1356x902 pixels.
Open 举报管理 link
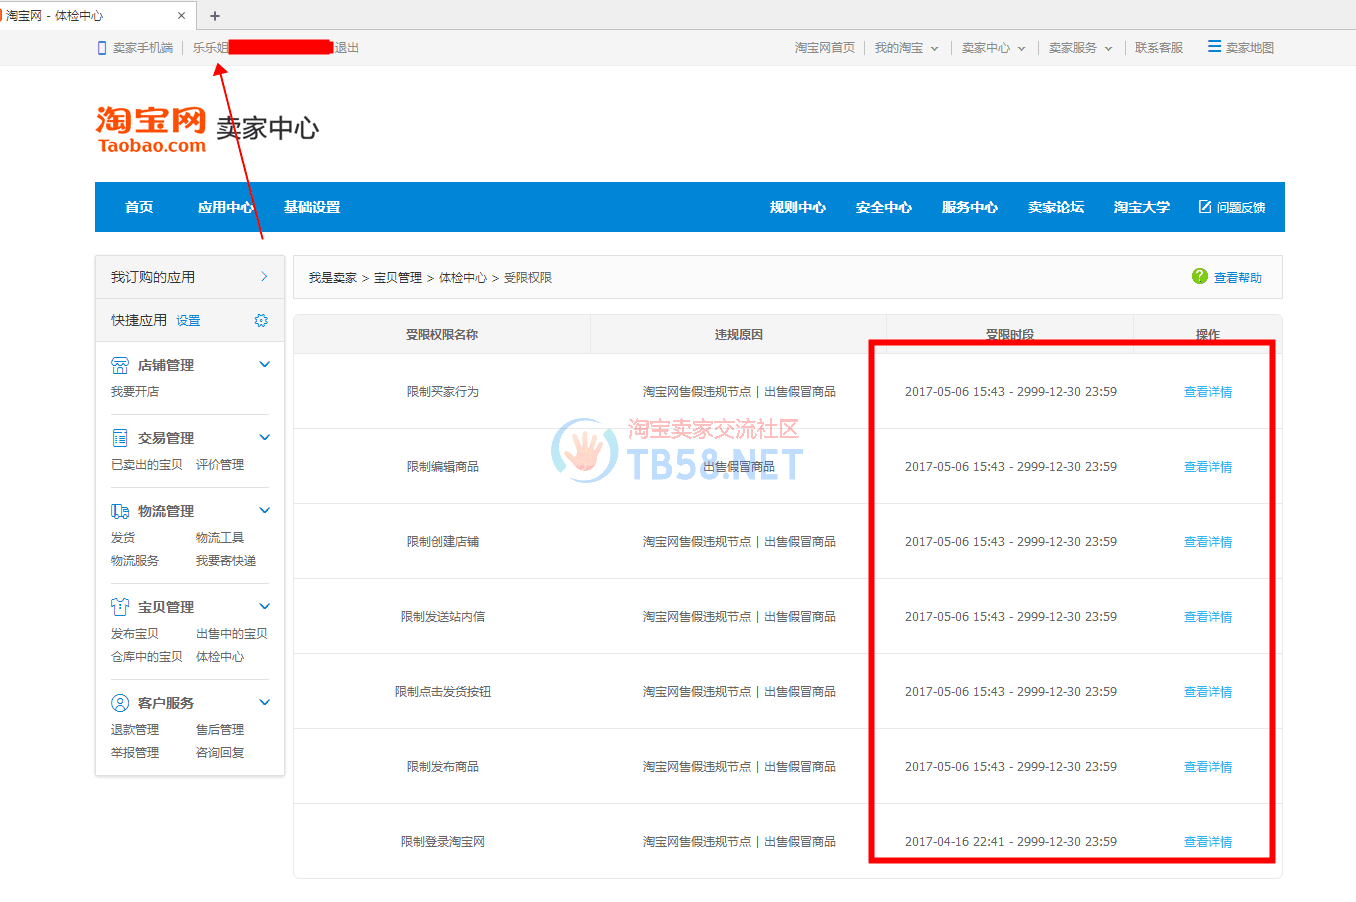tap(135, 753)
